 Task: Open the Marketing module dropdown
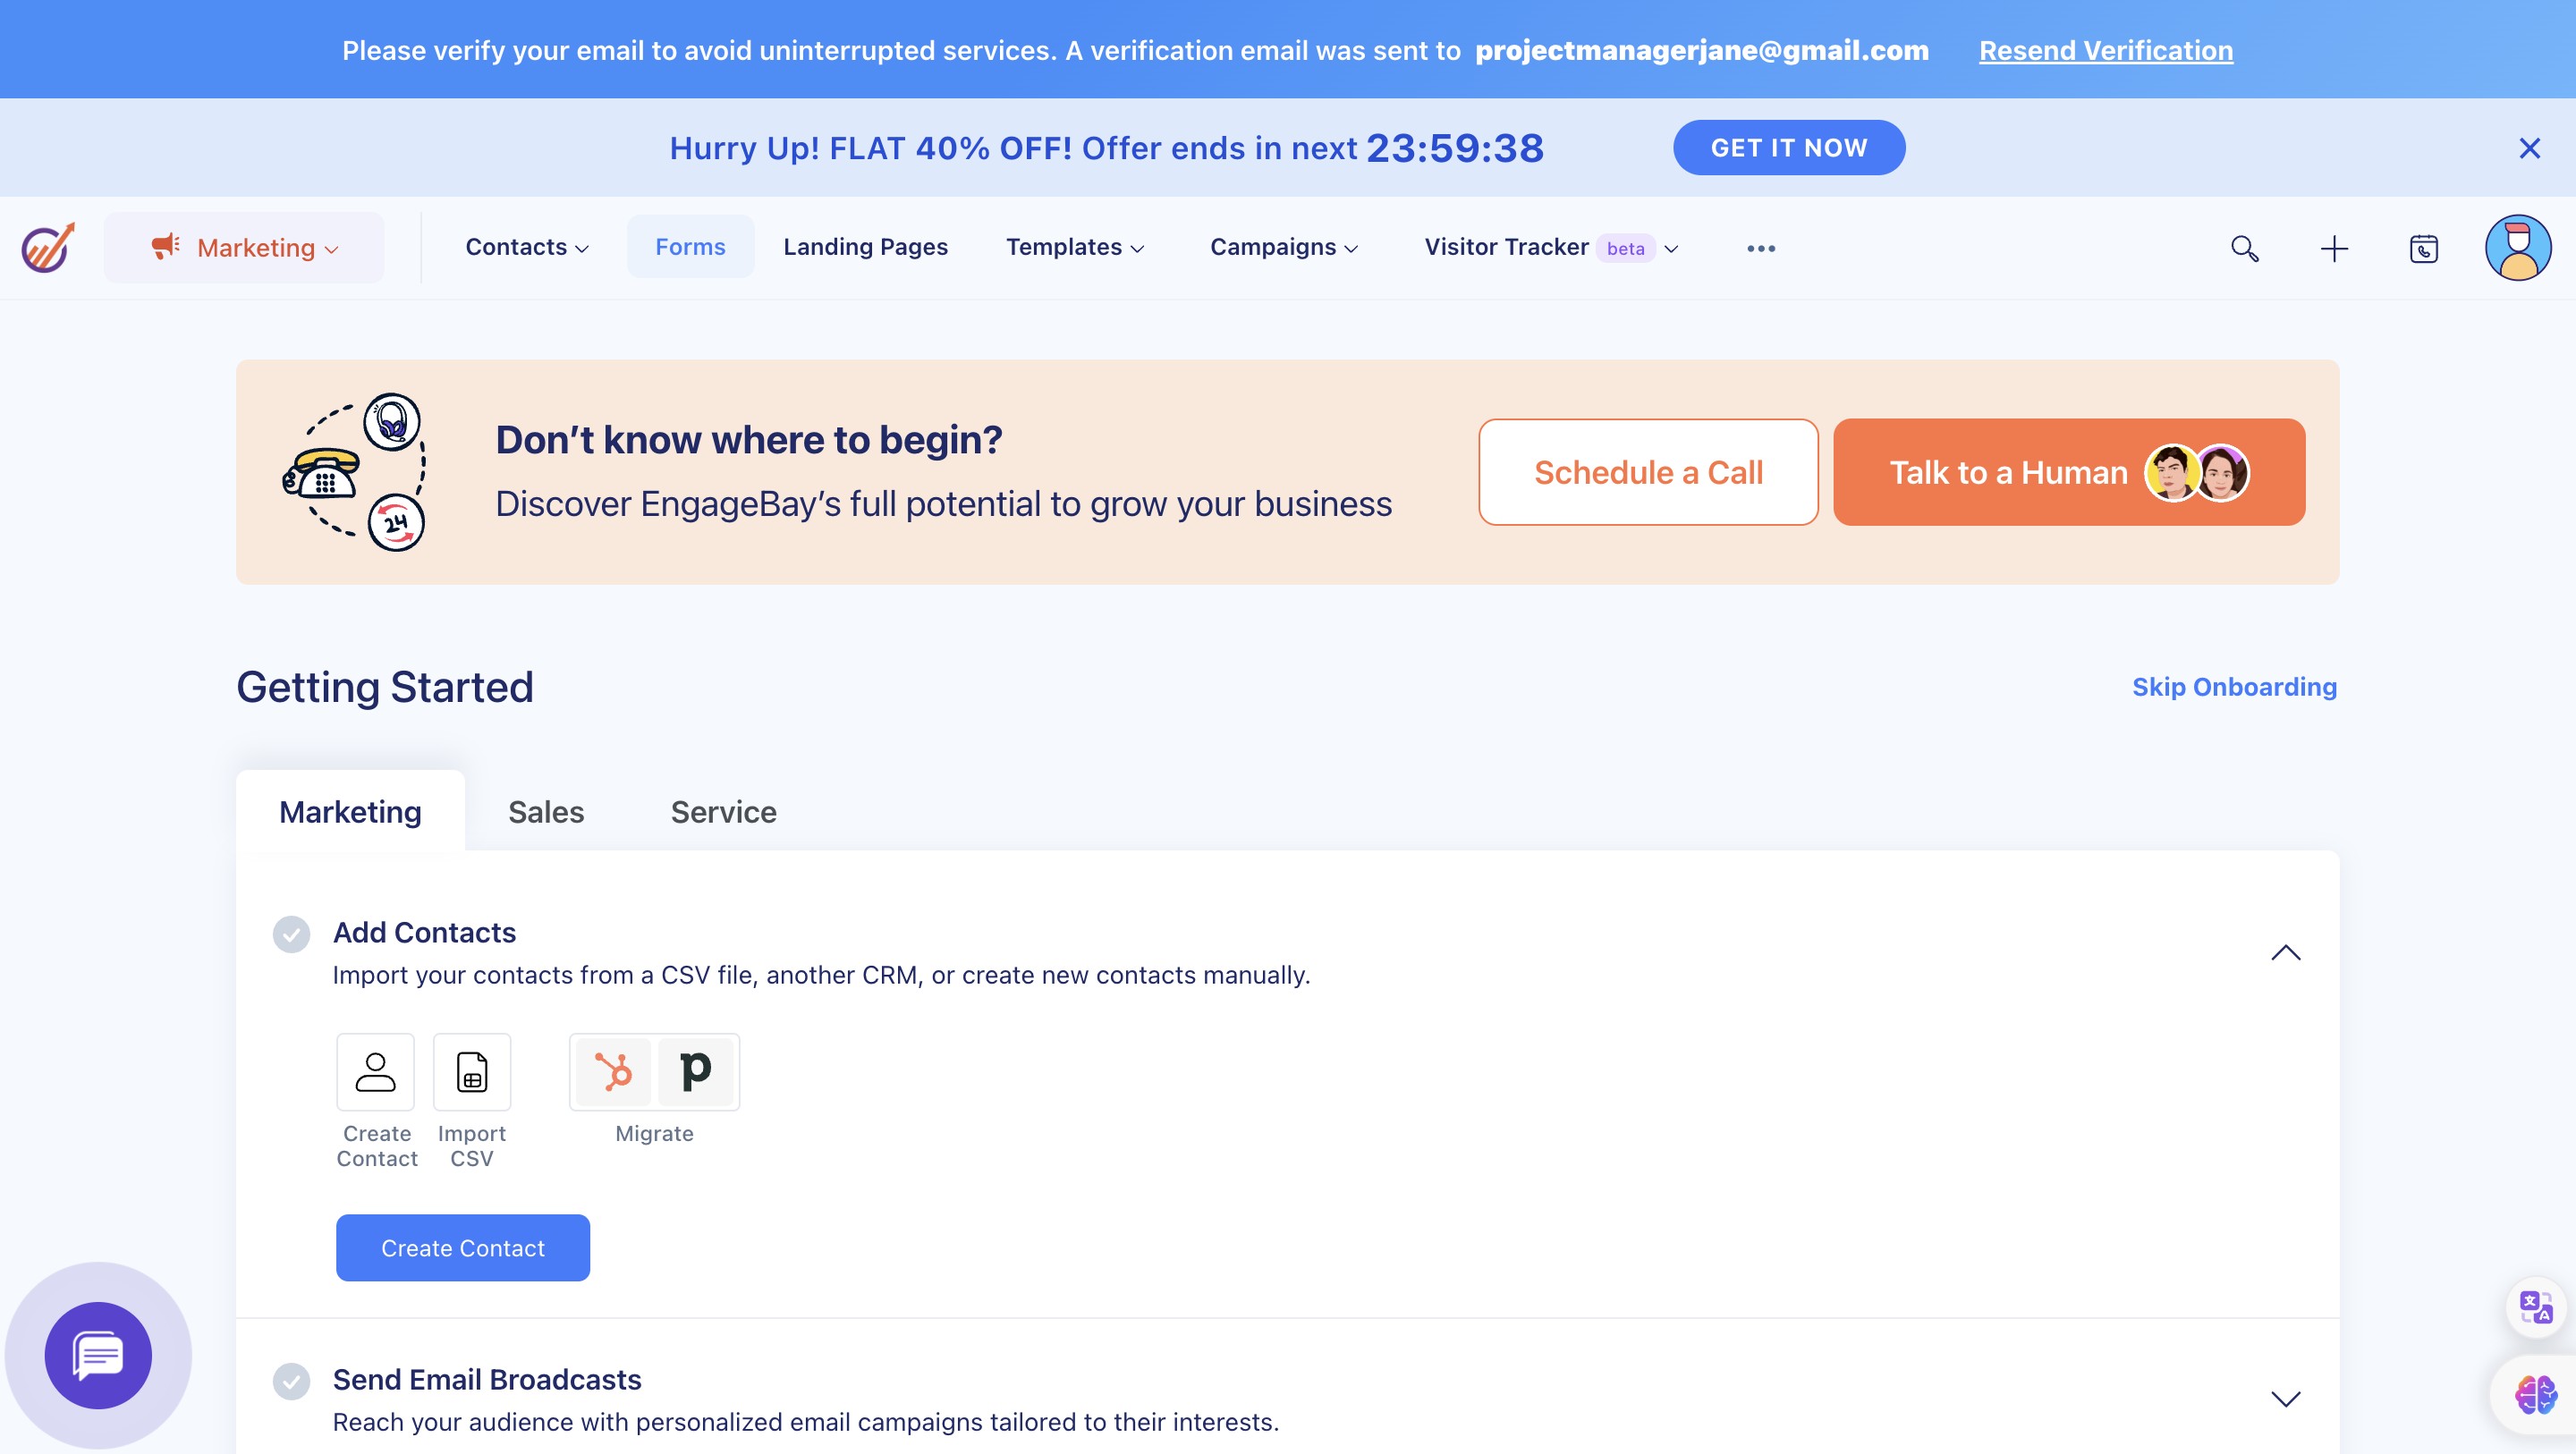coord(244,247)
